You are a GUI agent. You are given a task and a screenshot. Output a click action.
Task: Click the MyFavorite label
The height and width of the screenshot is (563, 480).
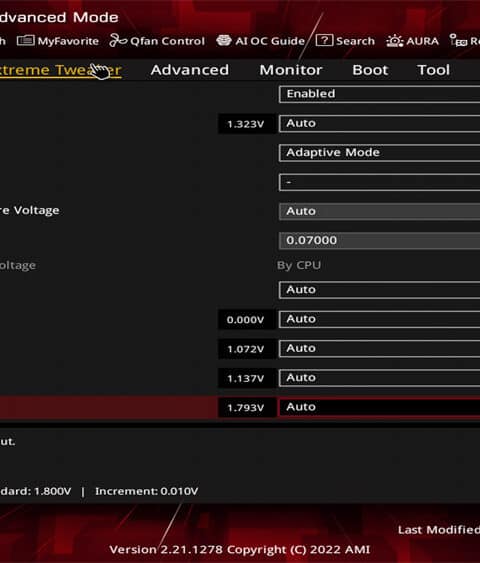68,41
